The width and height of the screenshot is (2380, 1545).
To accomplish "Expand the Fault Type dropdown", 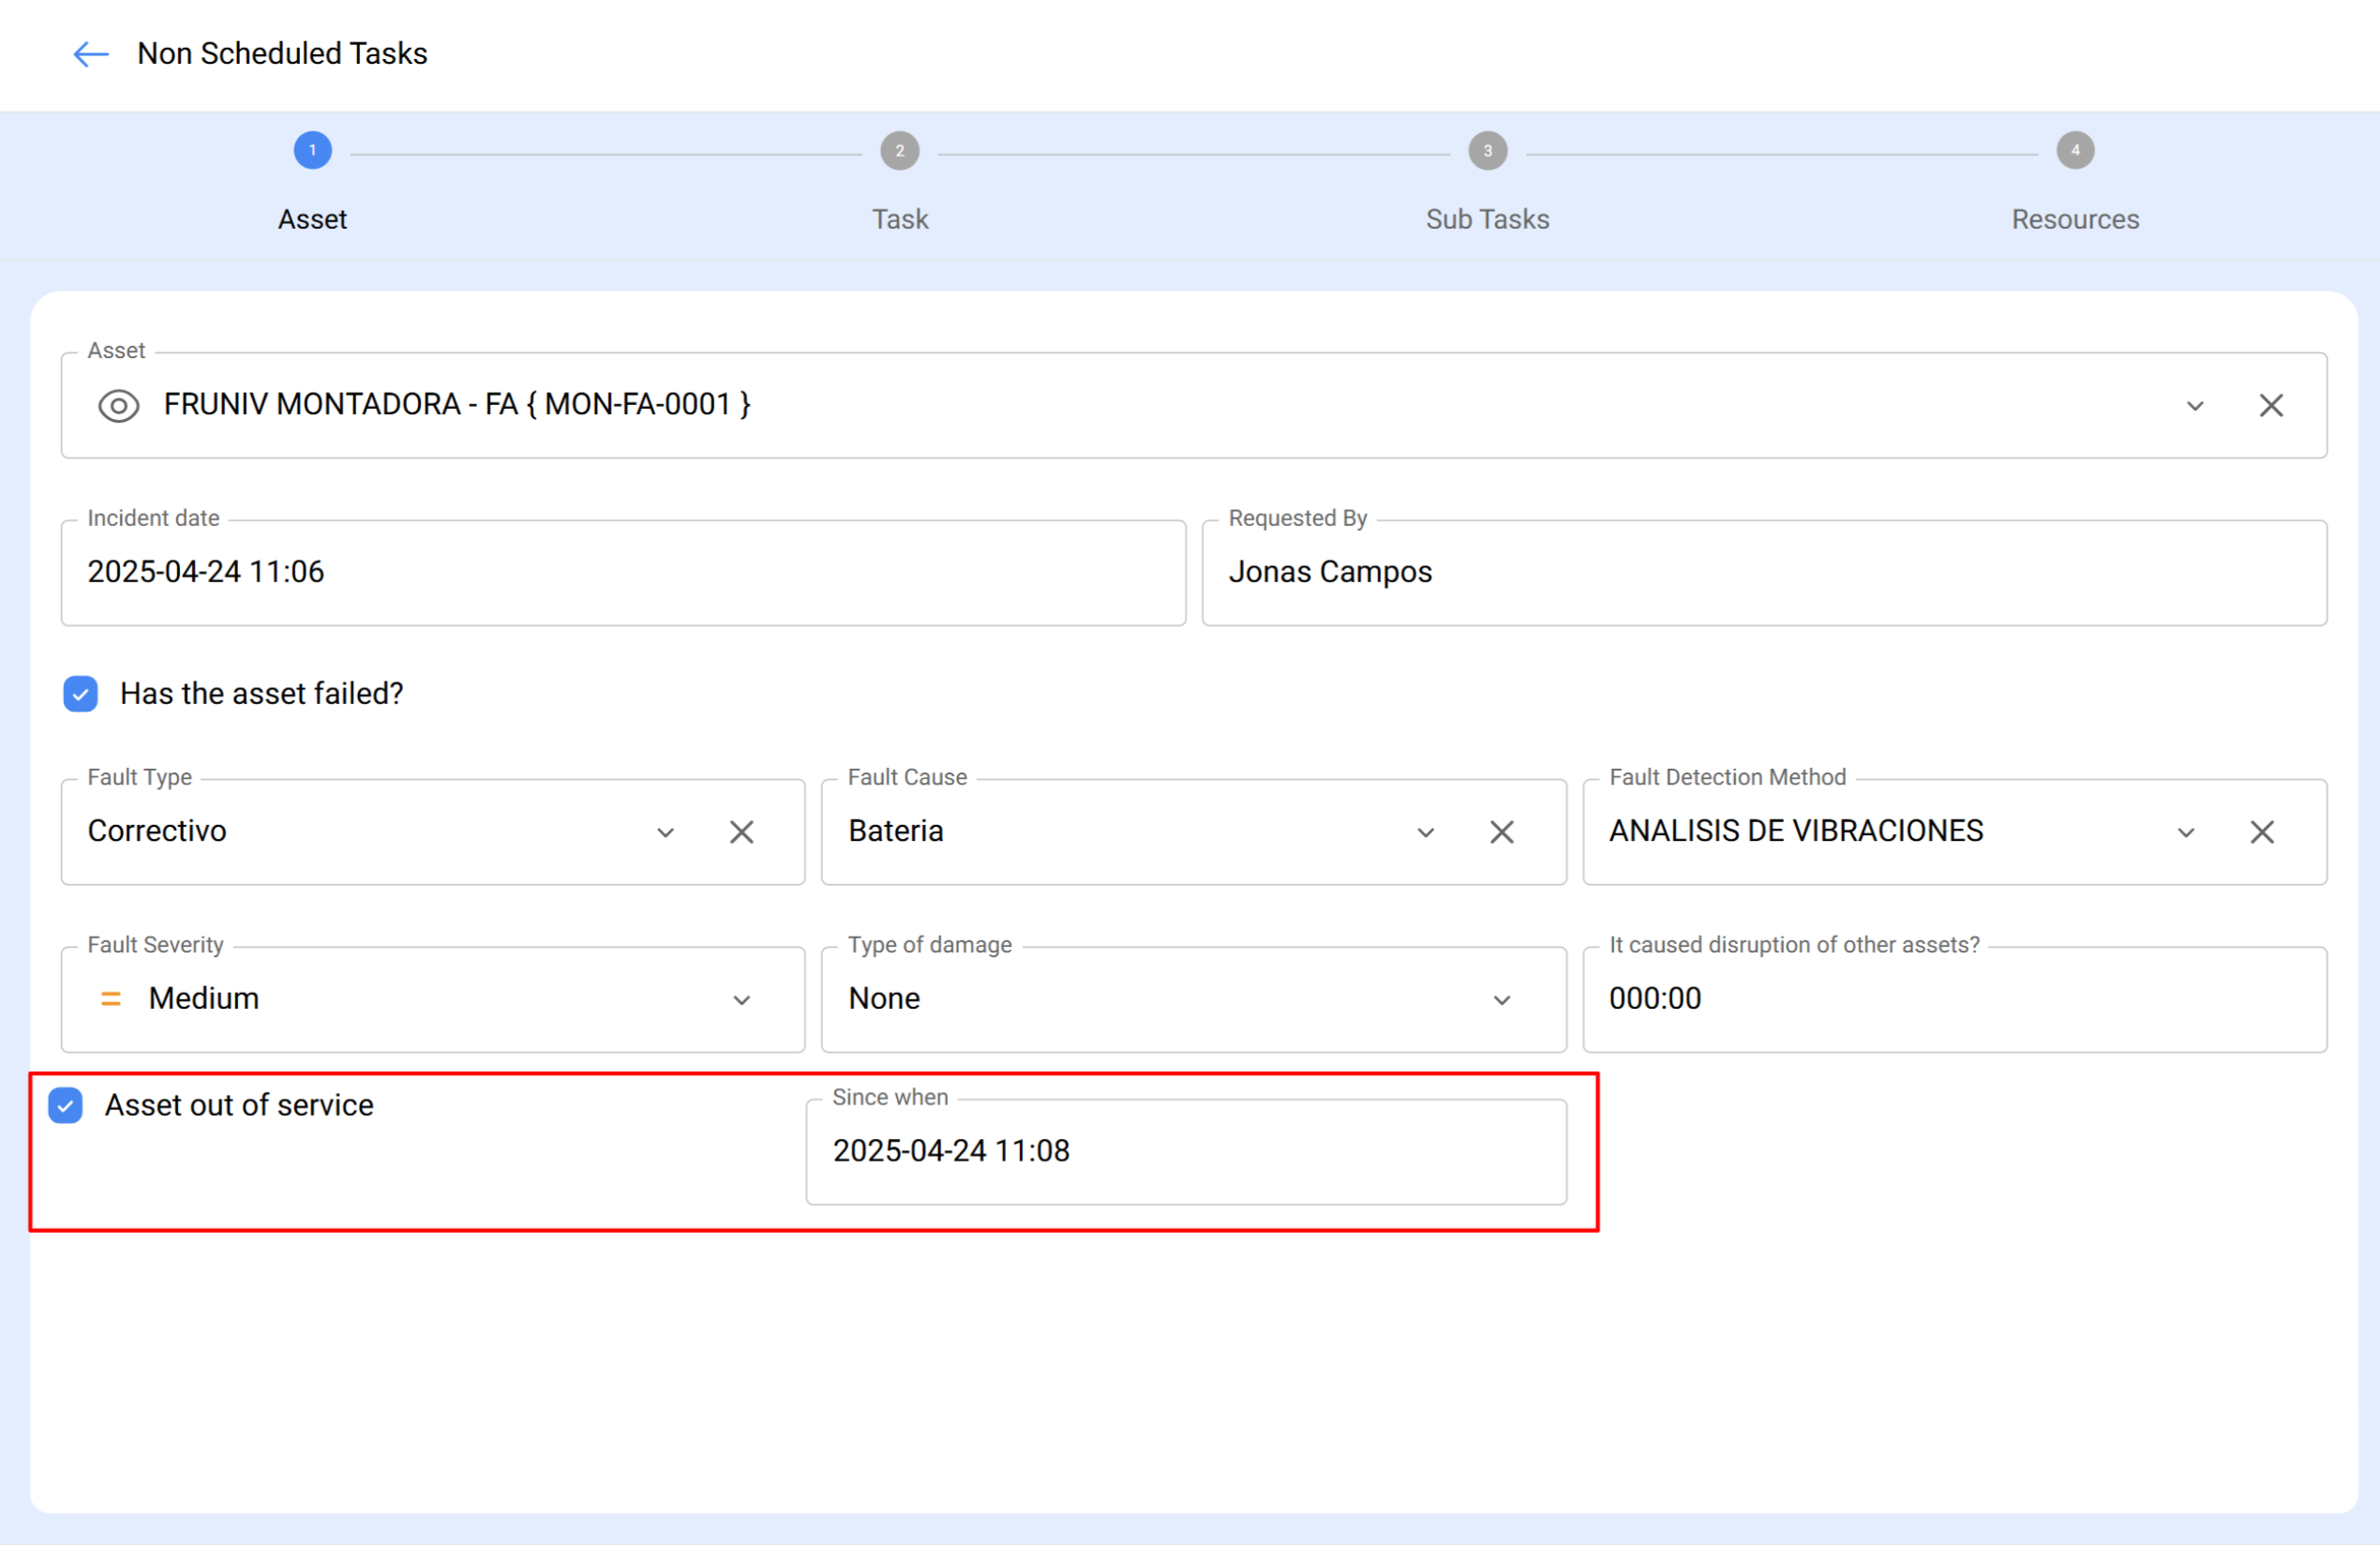I will [665, 831].
